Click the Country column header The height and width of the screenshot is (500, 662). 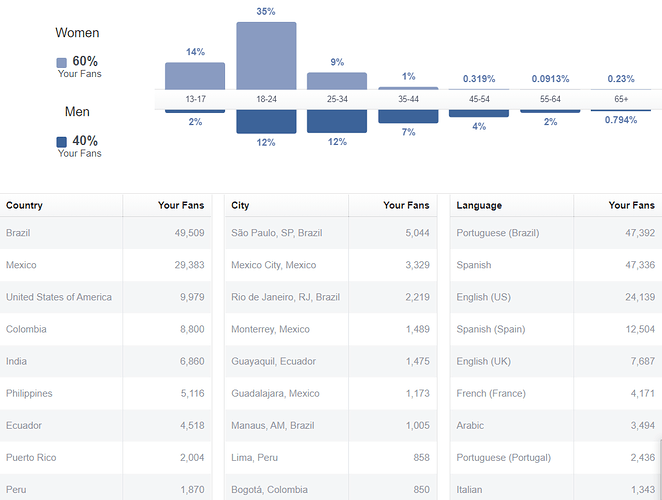click(24, 205)
